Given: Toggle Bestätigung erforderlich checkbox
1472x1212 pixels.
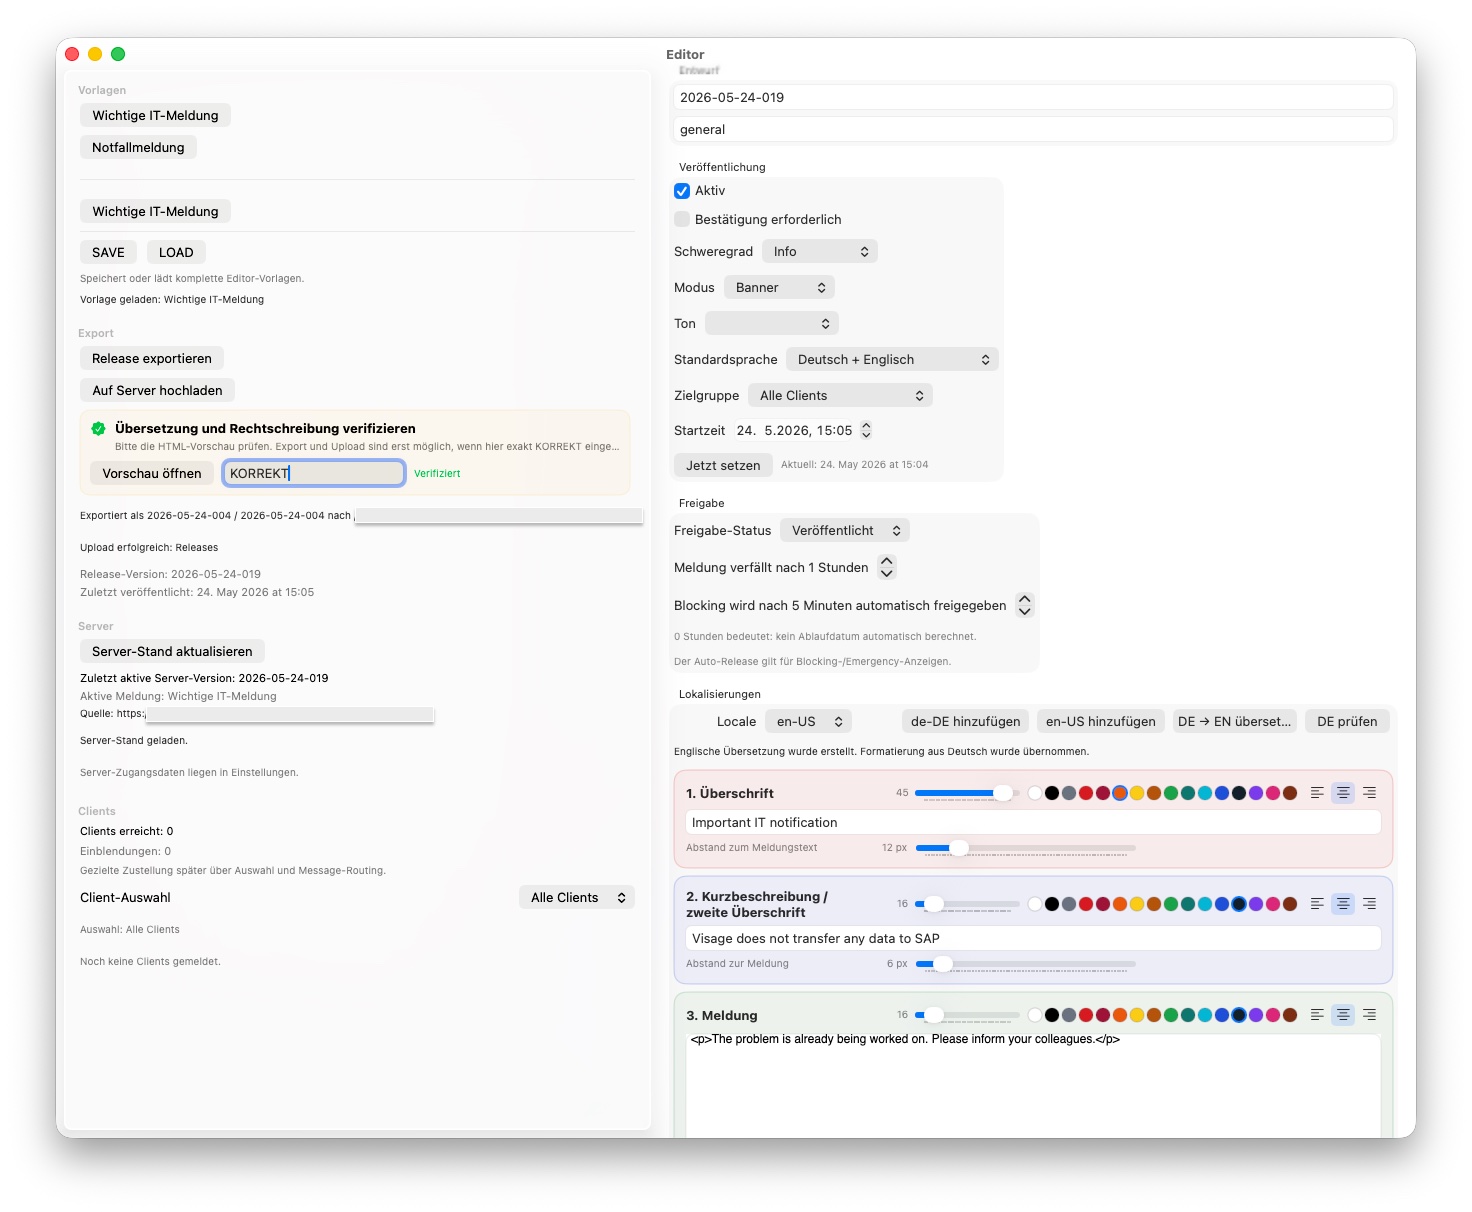Looking at the screenshot, I should pyautogui.click(x=682, y=219).
